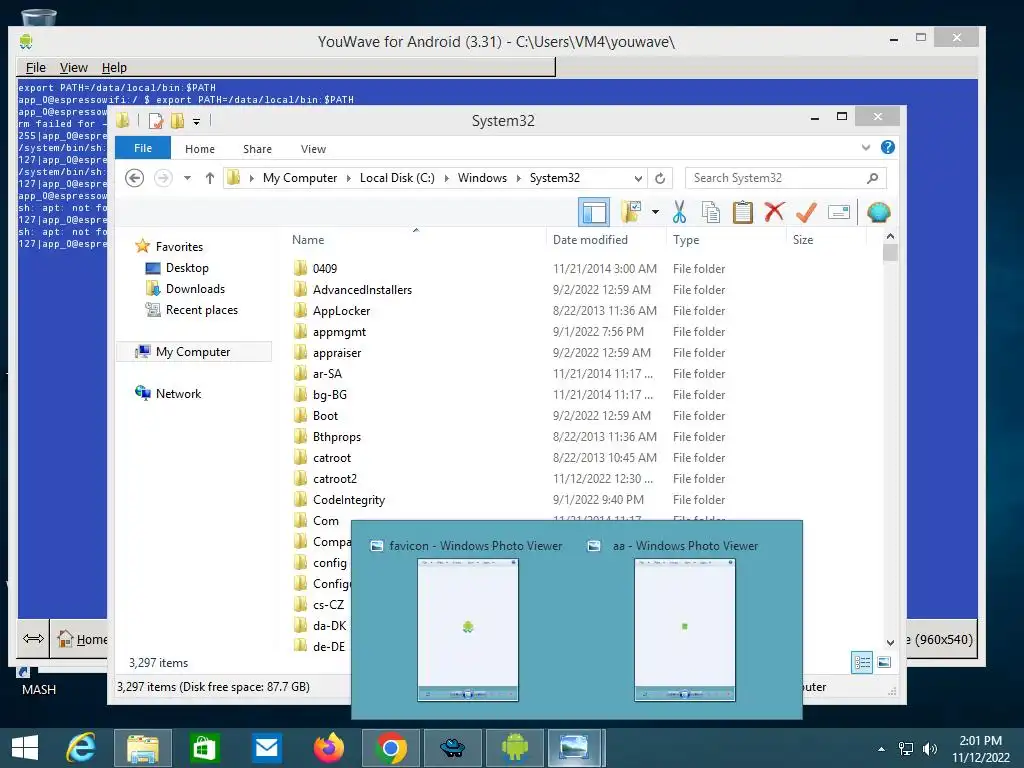Viewport: 1024px width, 768px height.
Task: Select the AppLocker folder
Action: tap(341, 311)
